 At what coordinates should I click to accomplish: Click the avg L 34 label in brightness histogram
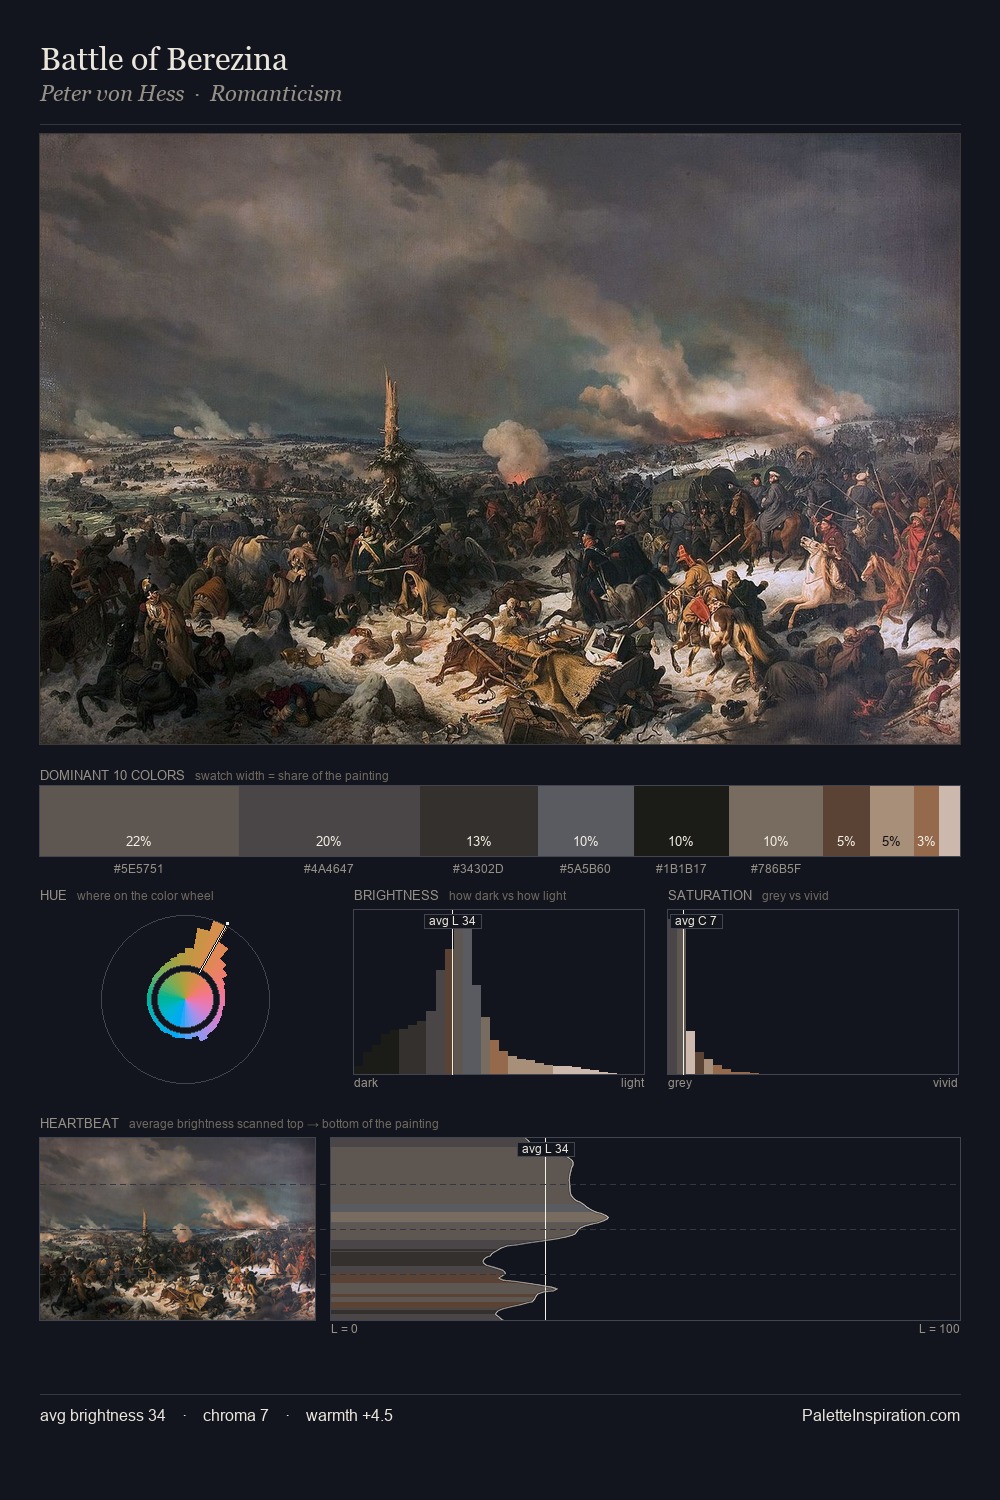(x=452, y=921)
